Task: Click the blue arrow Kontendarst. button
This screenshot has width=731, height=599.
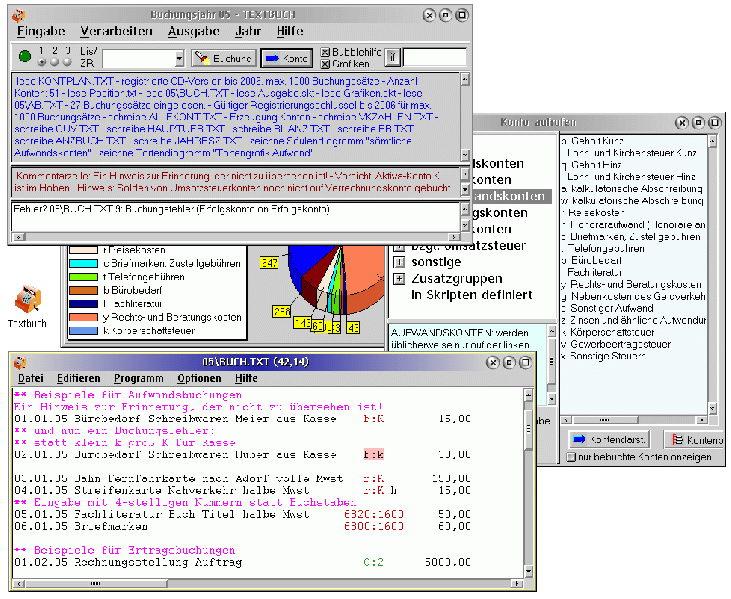Action: [x=610, y=439]
